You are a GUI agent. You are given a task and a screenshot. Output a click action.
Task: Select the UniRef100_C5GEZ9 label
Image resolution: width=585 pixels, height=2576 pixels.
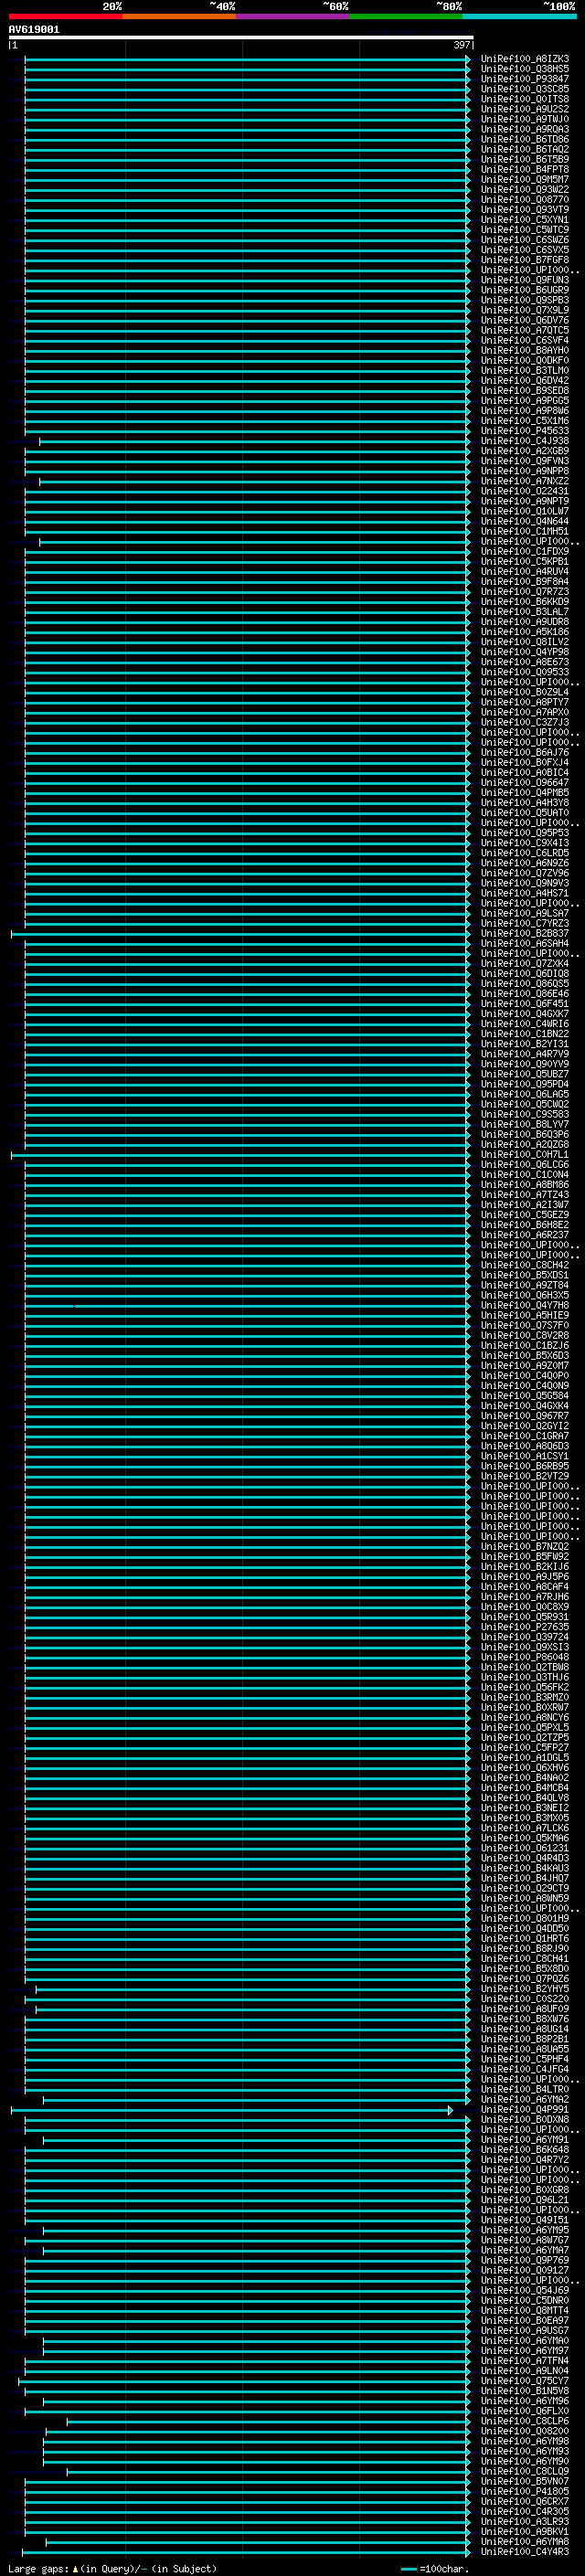point(525,1215)
